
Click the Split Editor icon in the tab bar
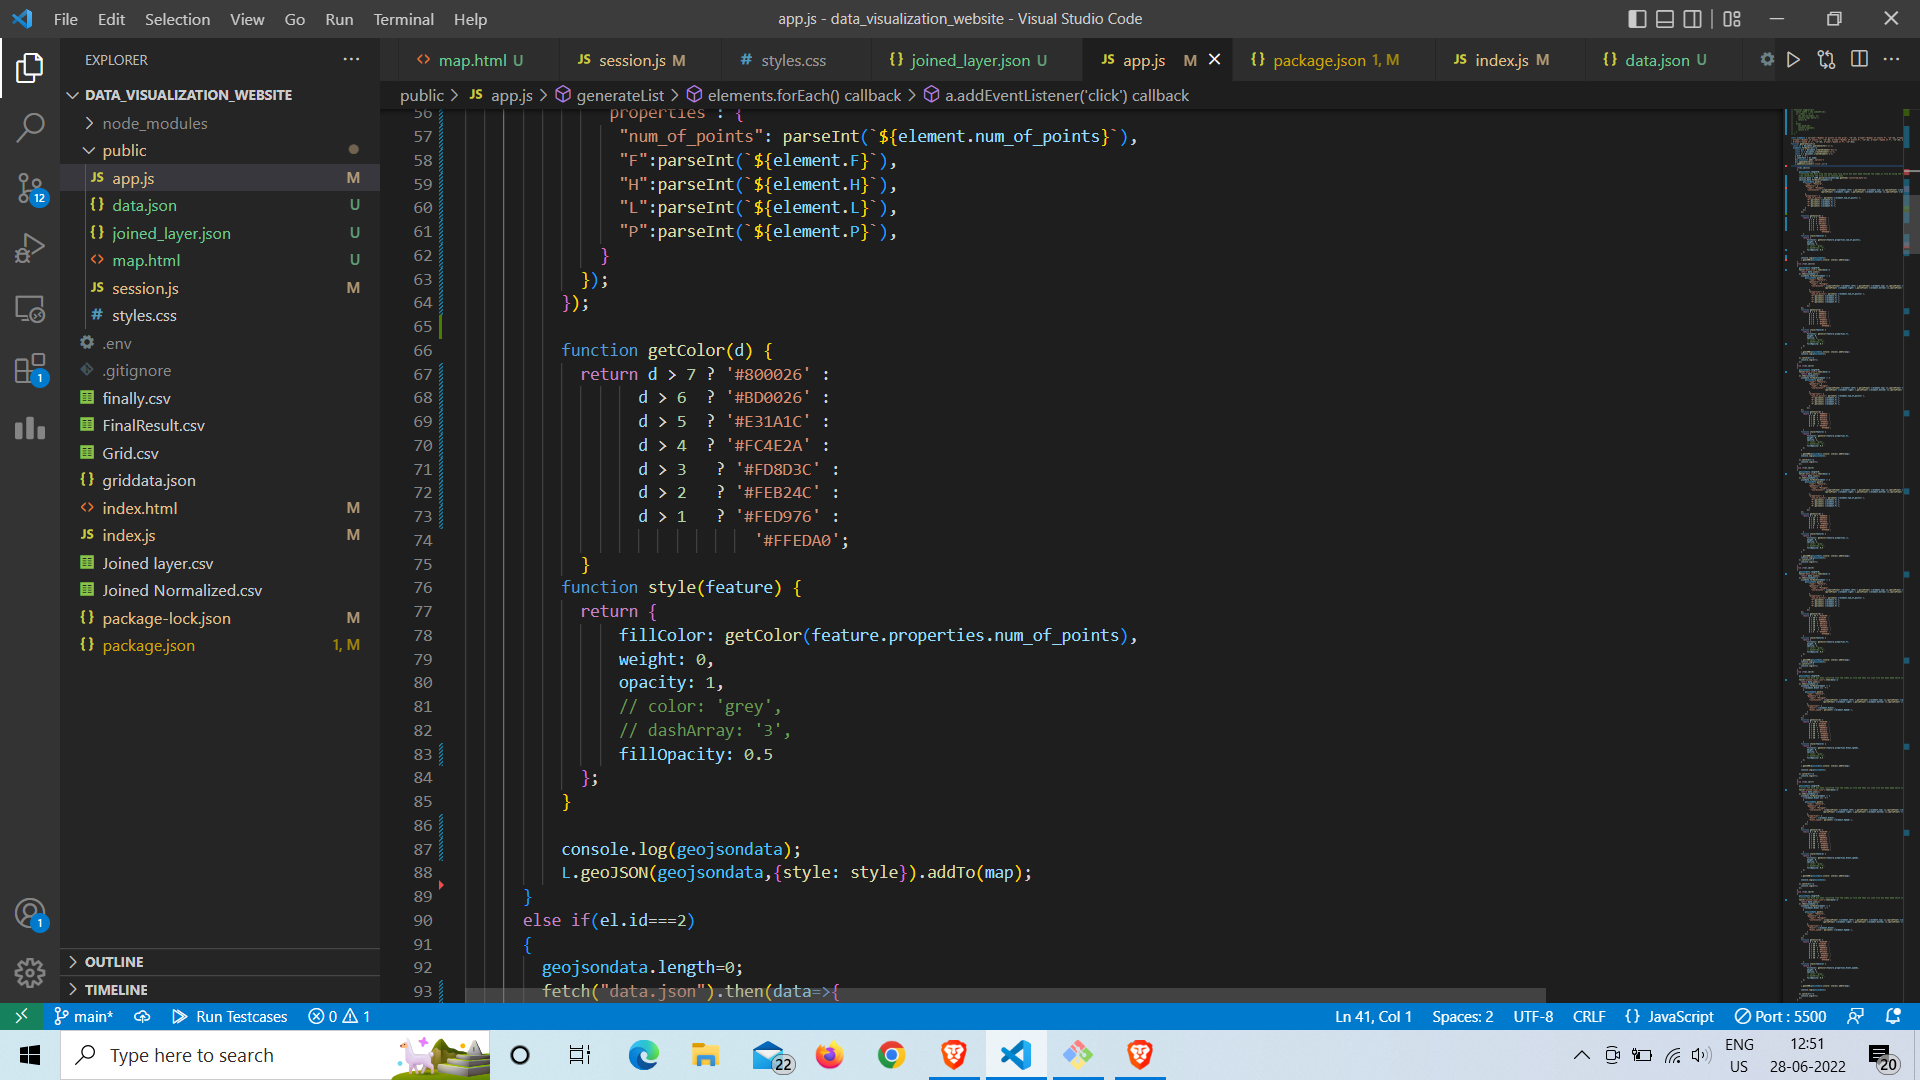point(1859,59)
